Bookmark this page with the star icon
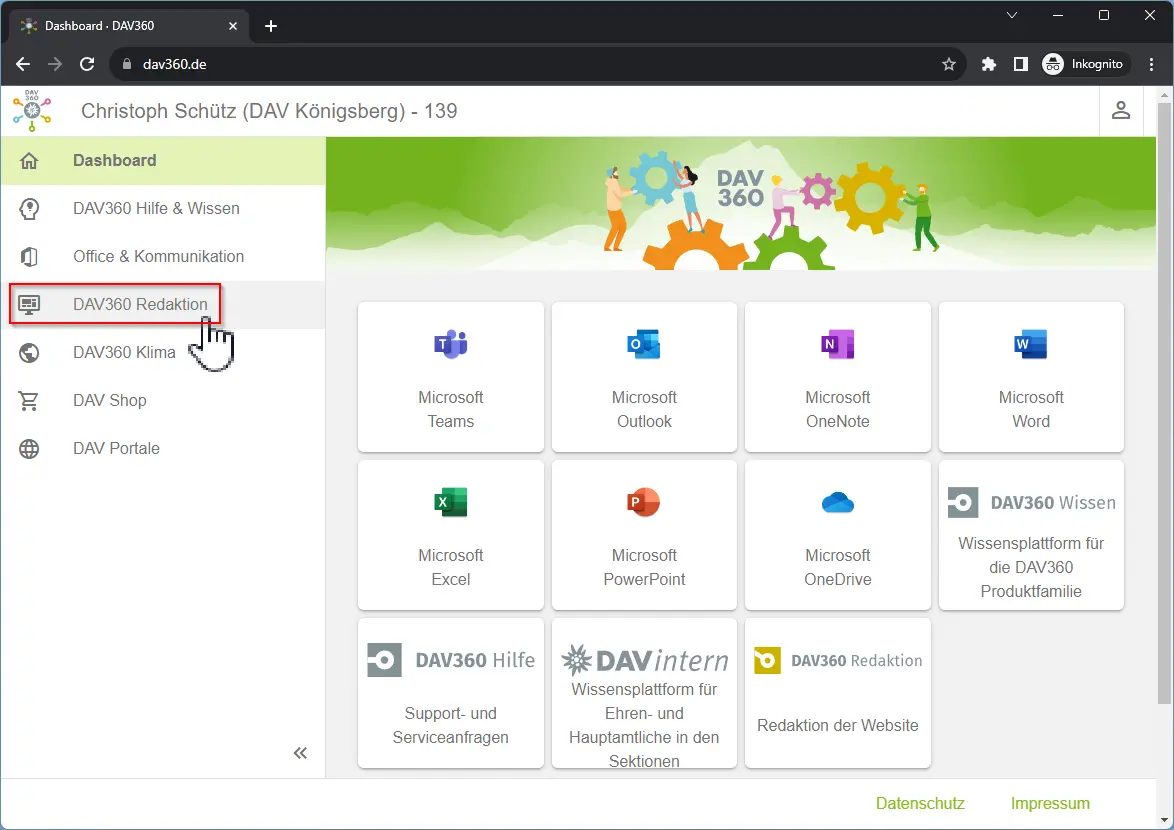1174x830 pixels. 949,64
